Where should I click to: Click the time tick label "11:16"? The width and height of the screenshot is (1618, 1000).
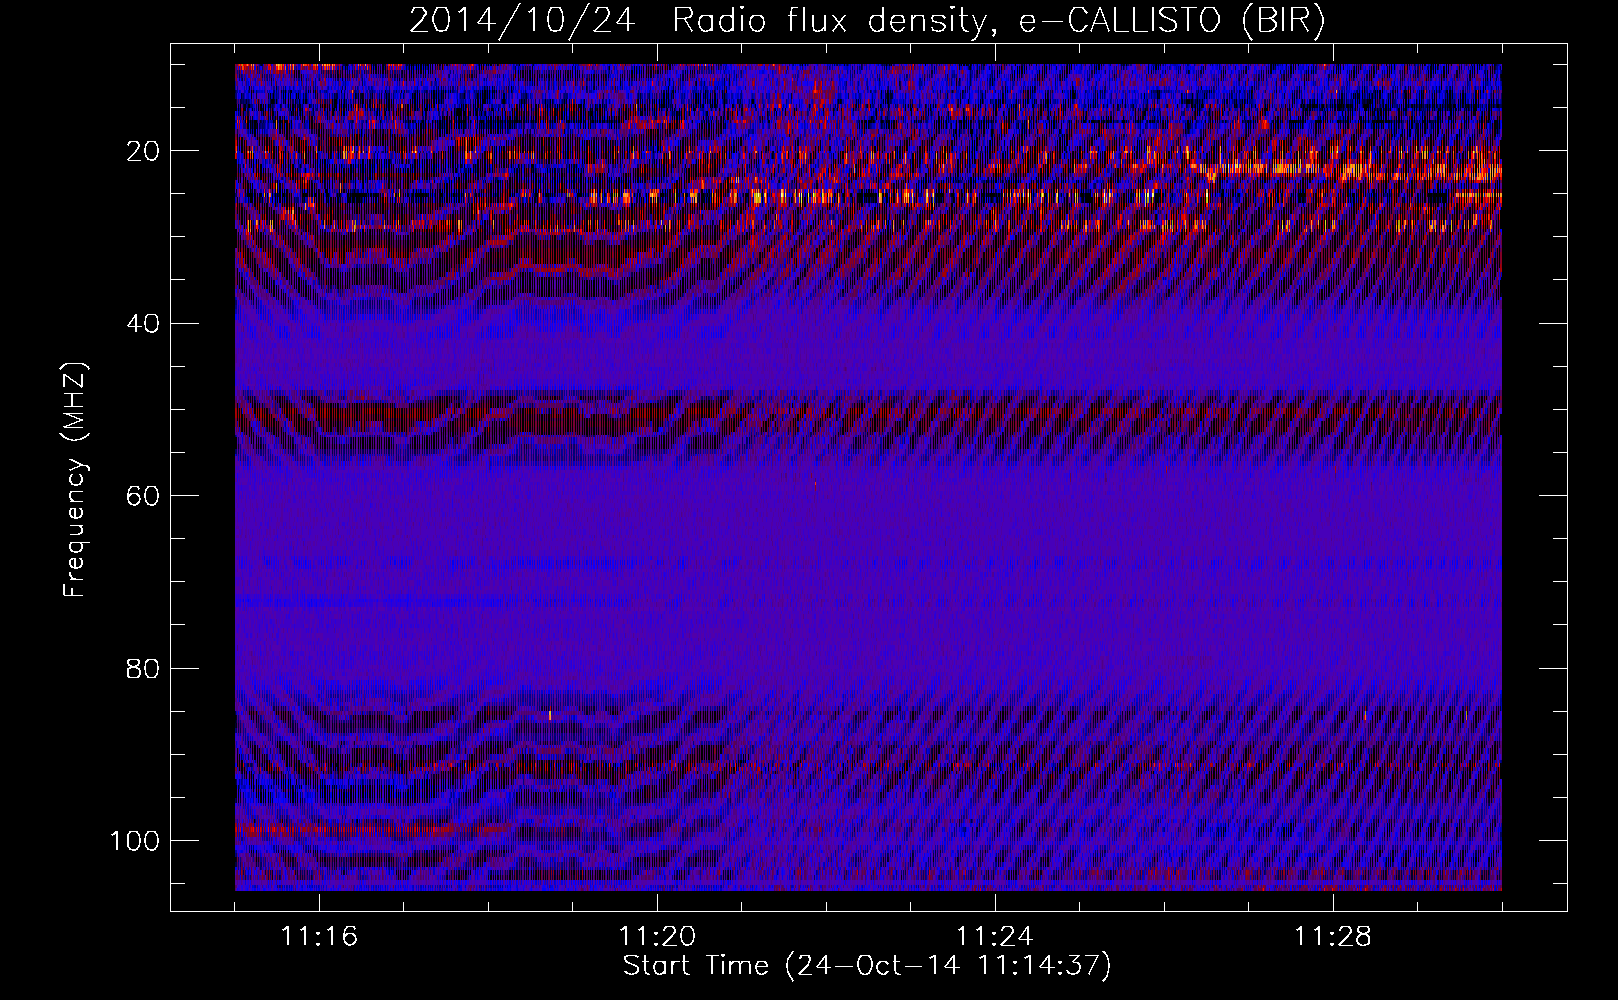tap(319, 937)
